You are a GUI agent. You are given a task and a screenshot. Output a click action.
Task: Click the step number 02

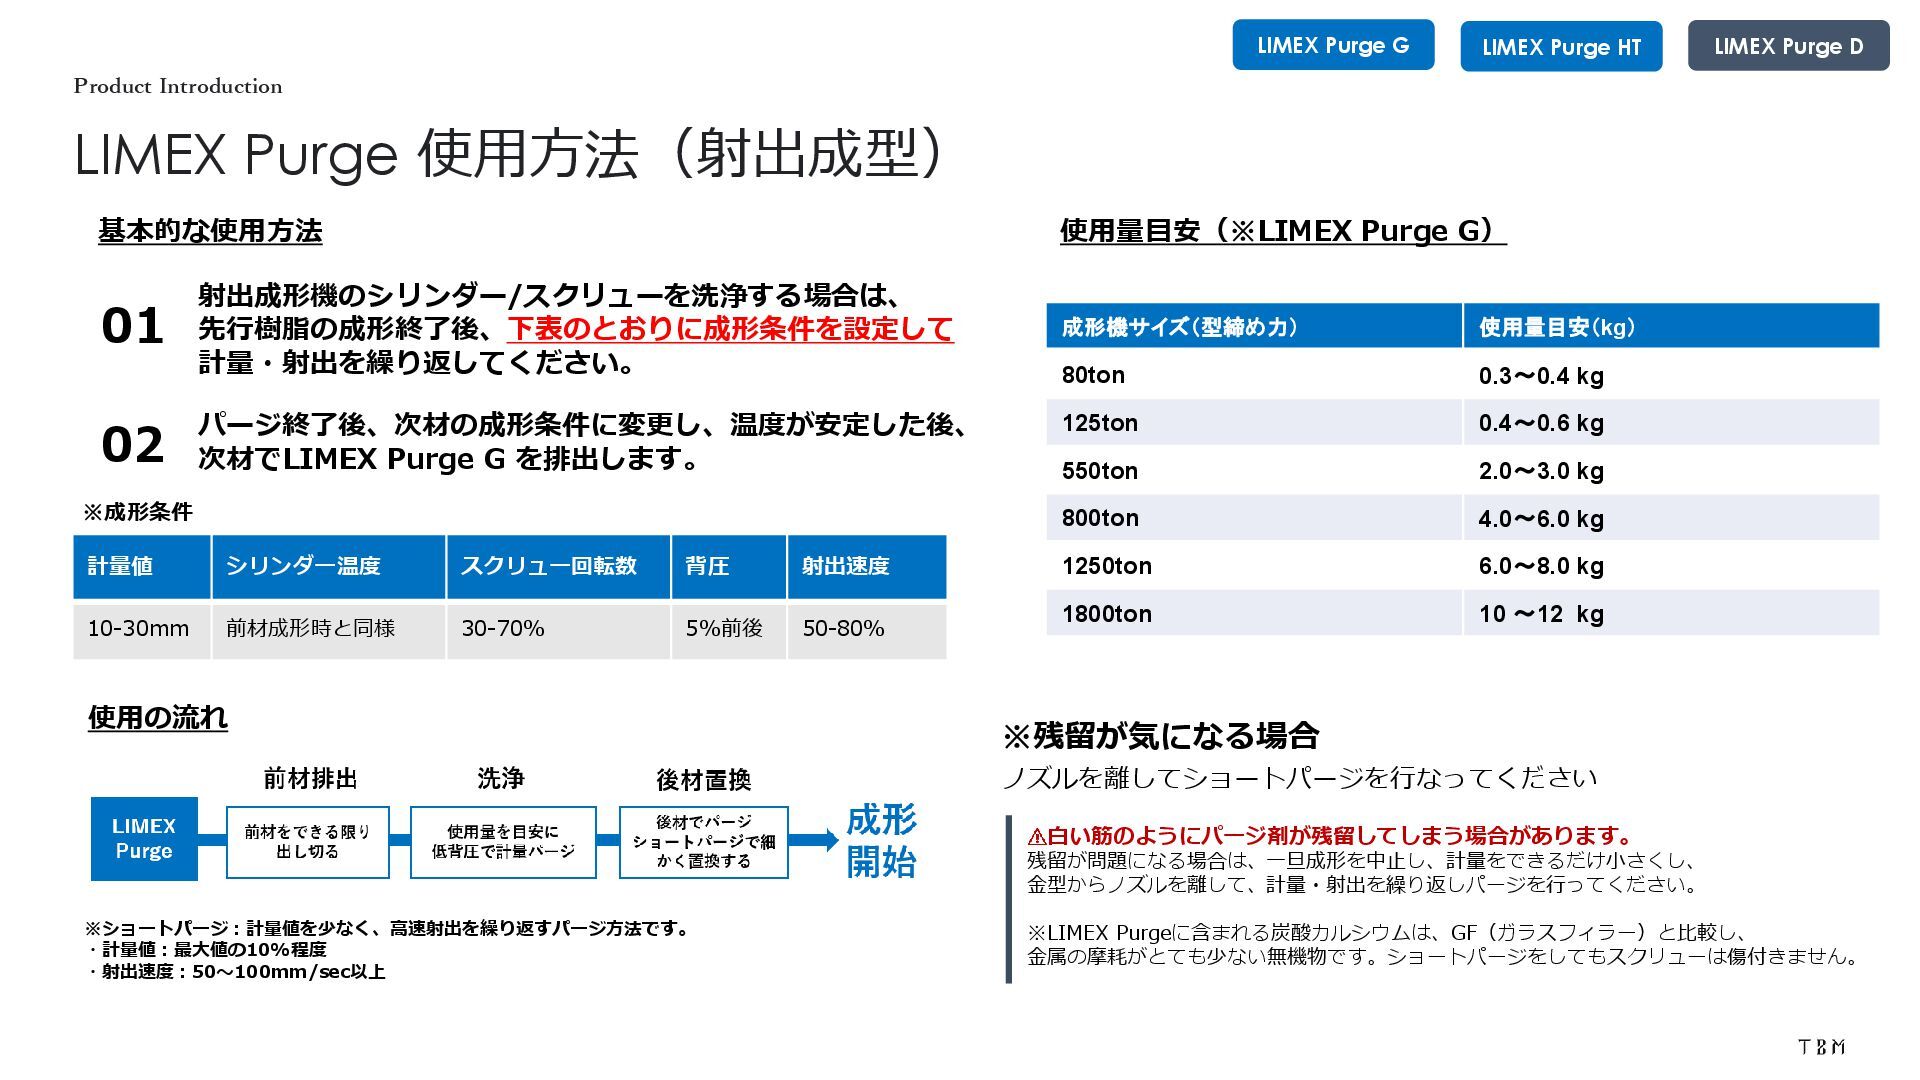pos(132,444)
